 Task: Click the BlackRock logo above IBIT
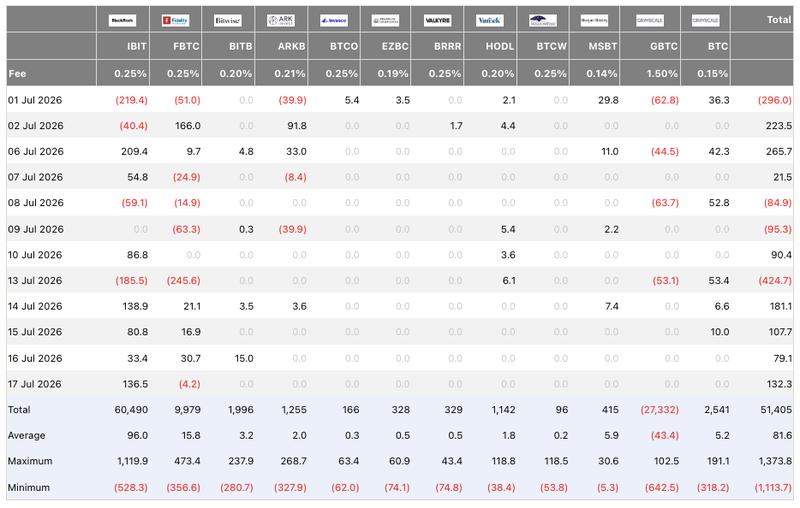tap(122, 20)
